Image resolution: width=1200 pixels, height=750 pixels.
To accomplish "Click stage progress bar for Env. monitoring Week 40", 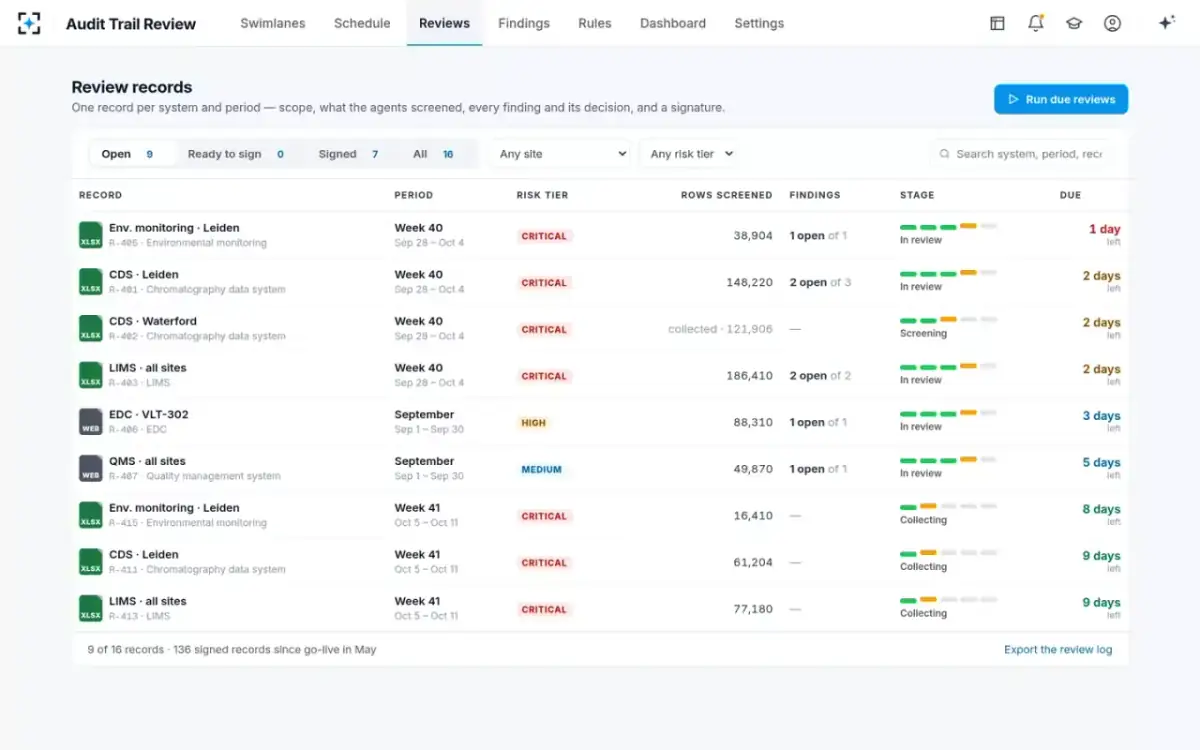I will click(x=948, y=226).
